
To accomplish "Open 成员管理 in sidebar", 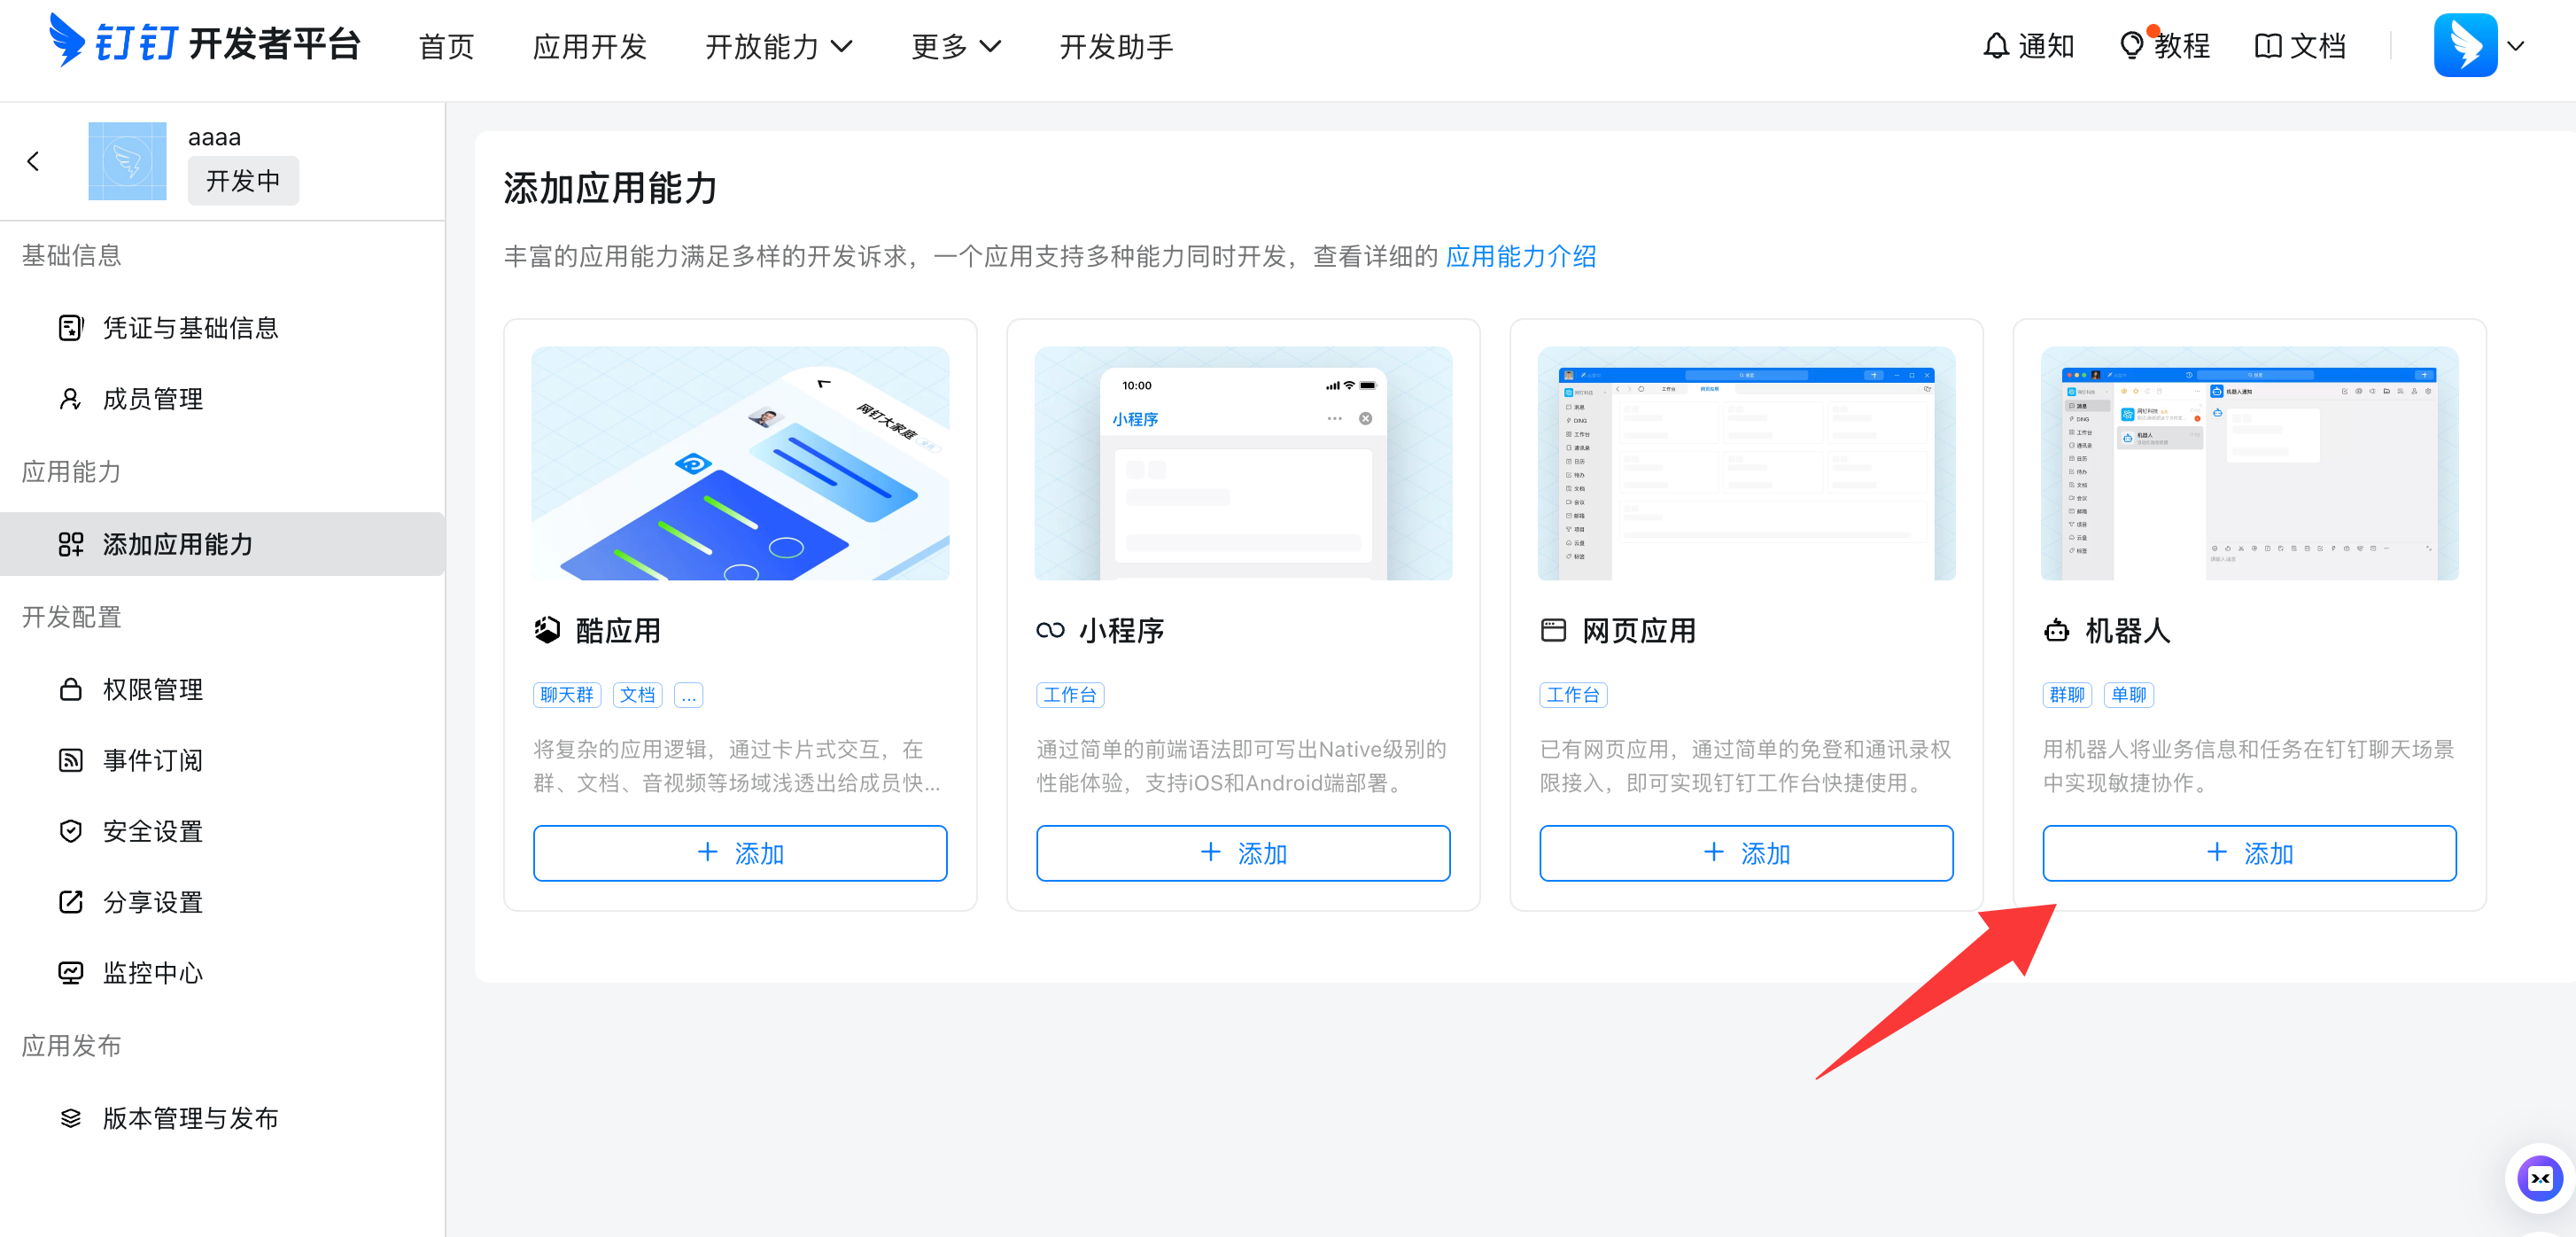I will (222, 399).
